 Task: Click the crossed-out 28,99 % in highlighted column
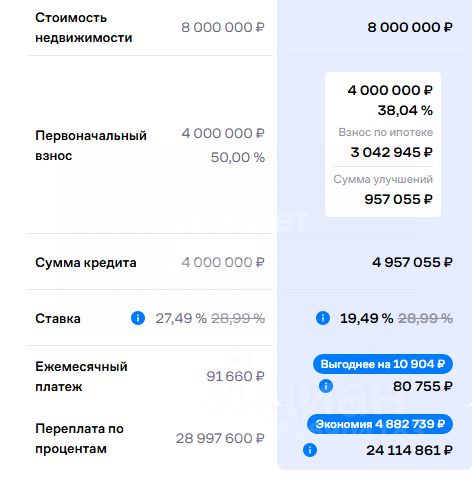(x=425, y=318)
